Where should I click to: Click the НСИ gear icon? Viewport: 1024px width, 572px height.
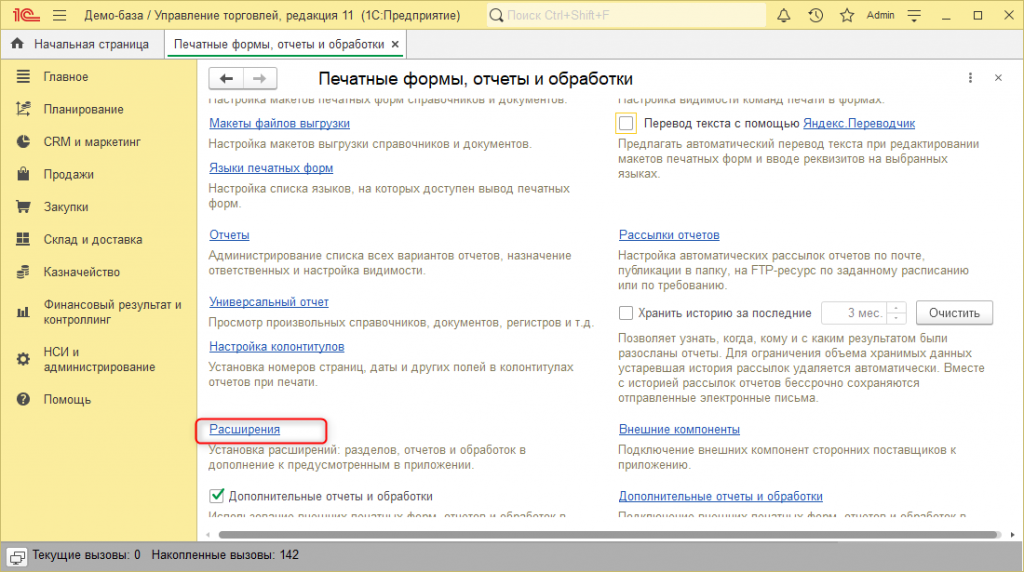click(23, 359)
